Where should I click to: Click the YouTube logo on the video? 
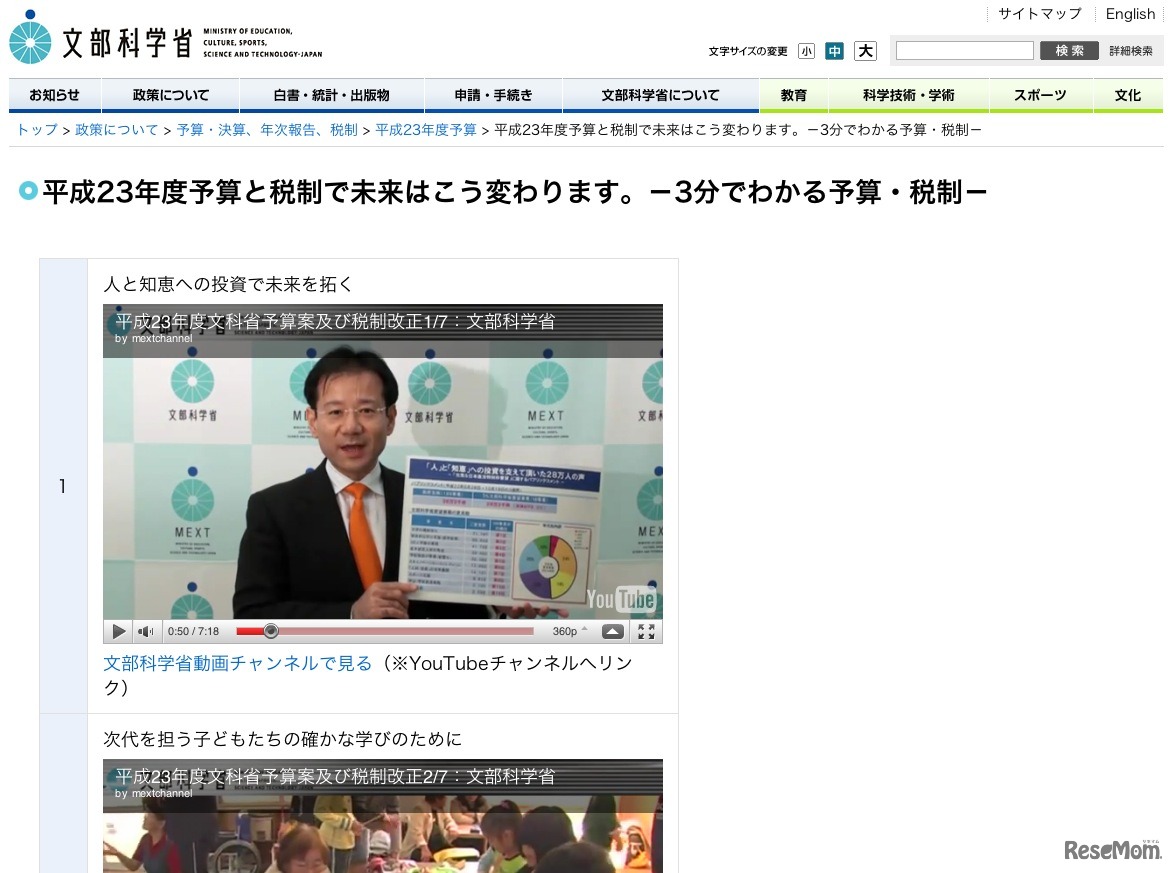(x=621, y=599)
